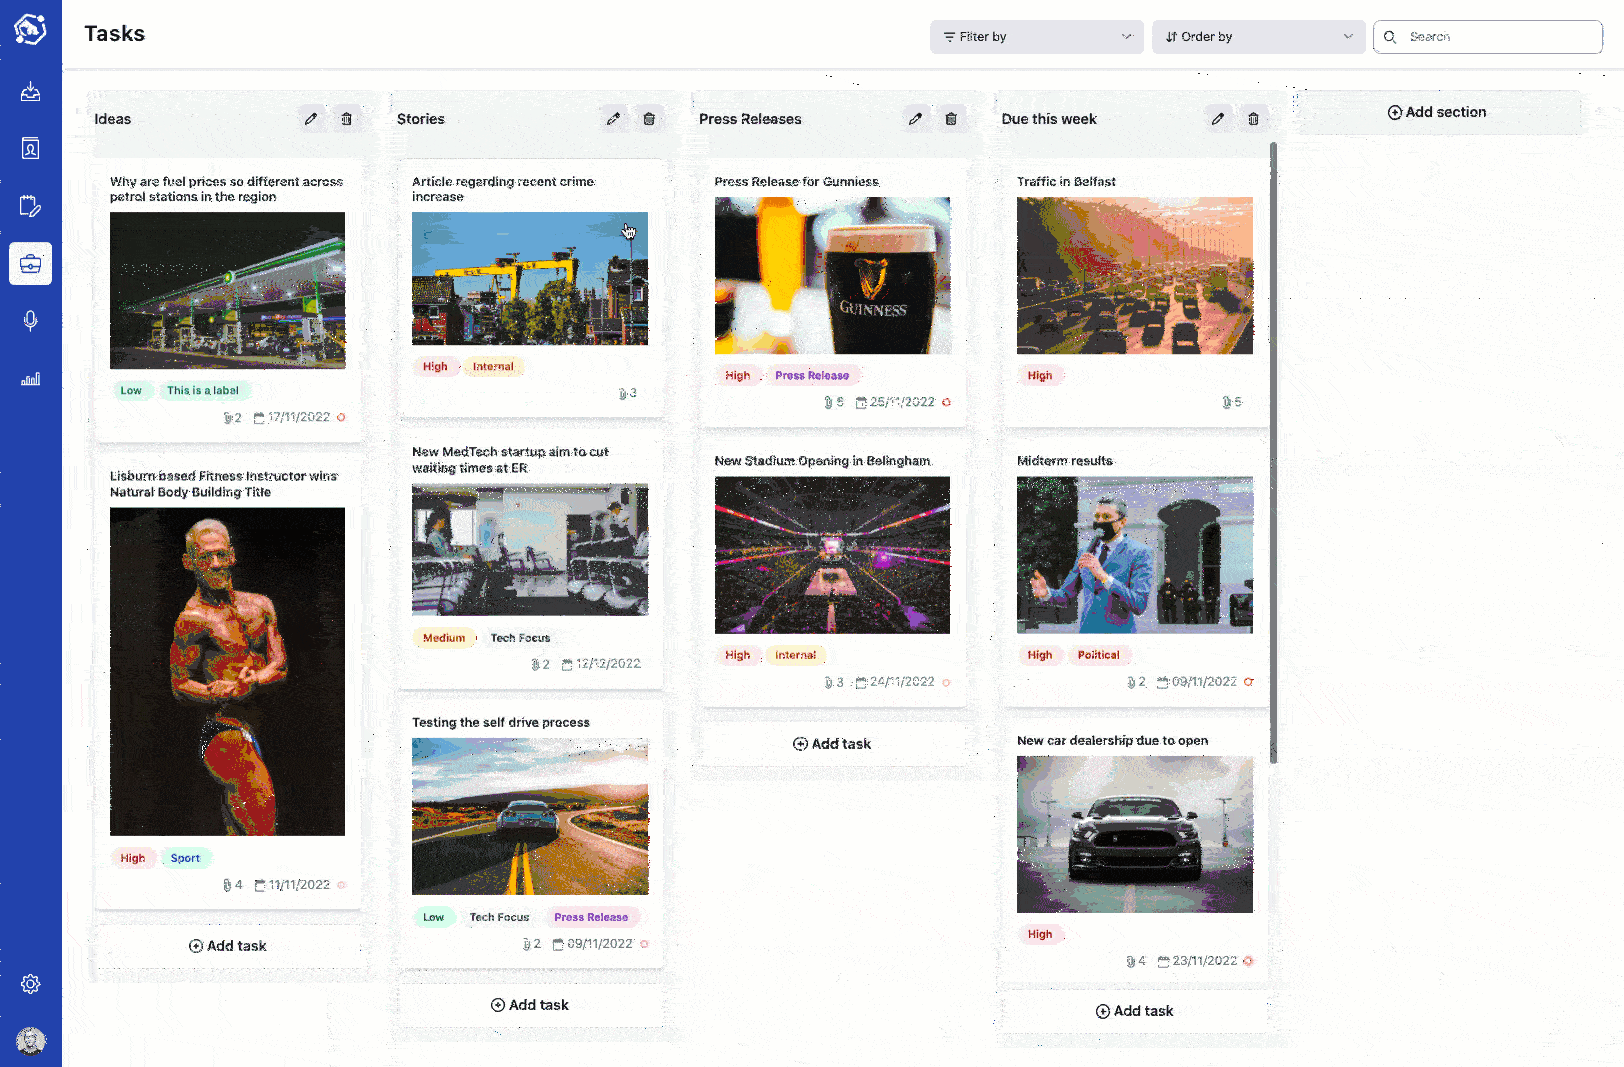Delete the Stories section with trash icon
1624x1067 pixels.
[x=649, y=119]
